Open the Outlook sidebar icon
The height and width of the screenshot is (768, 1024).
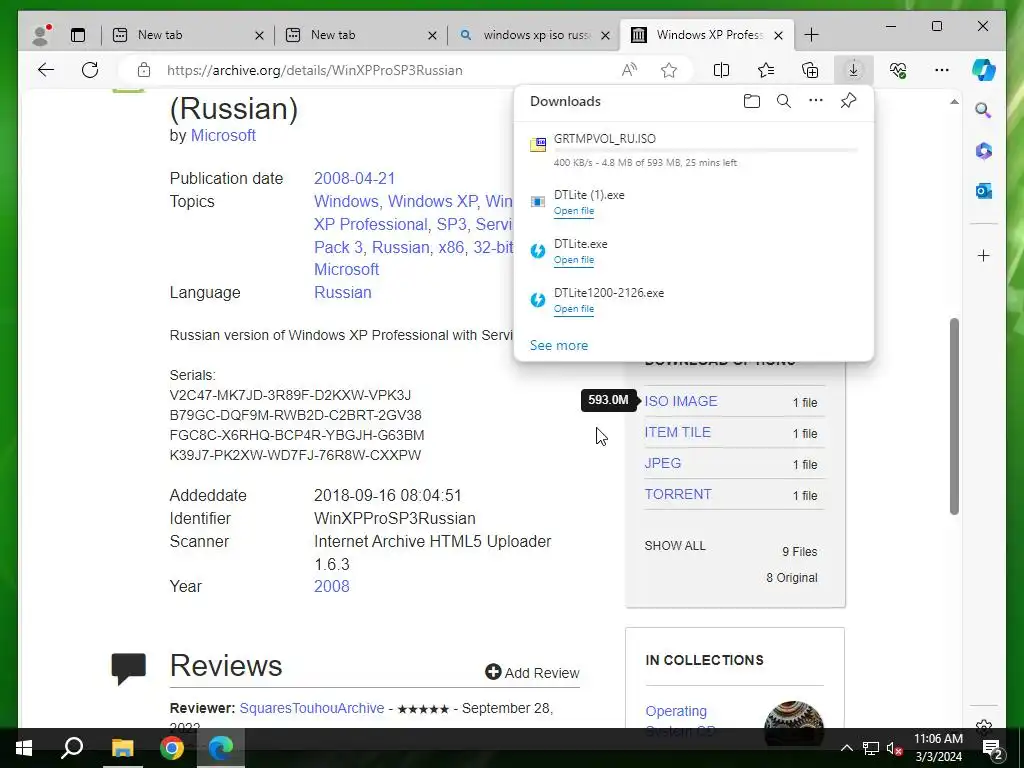coord(984,191)
